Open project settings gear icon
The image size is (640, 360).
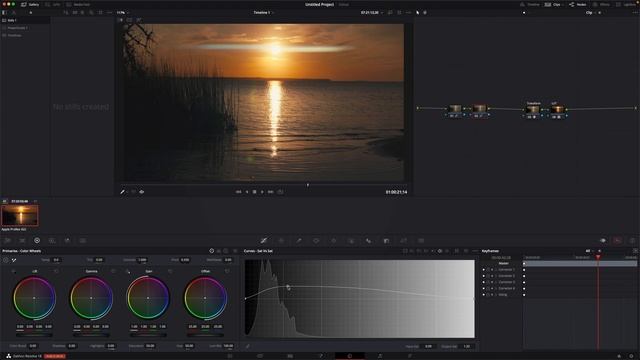[x=631, y=356]
